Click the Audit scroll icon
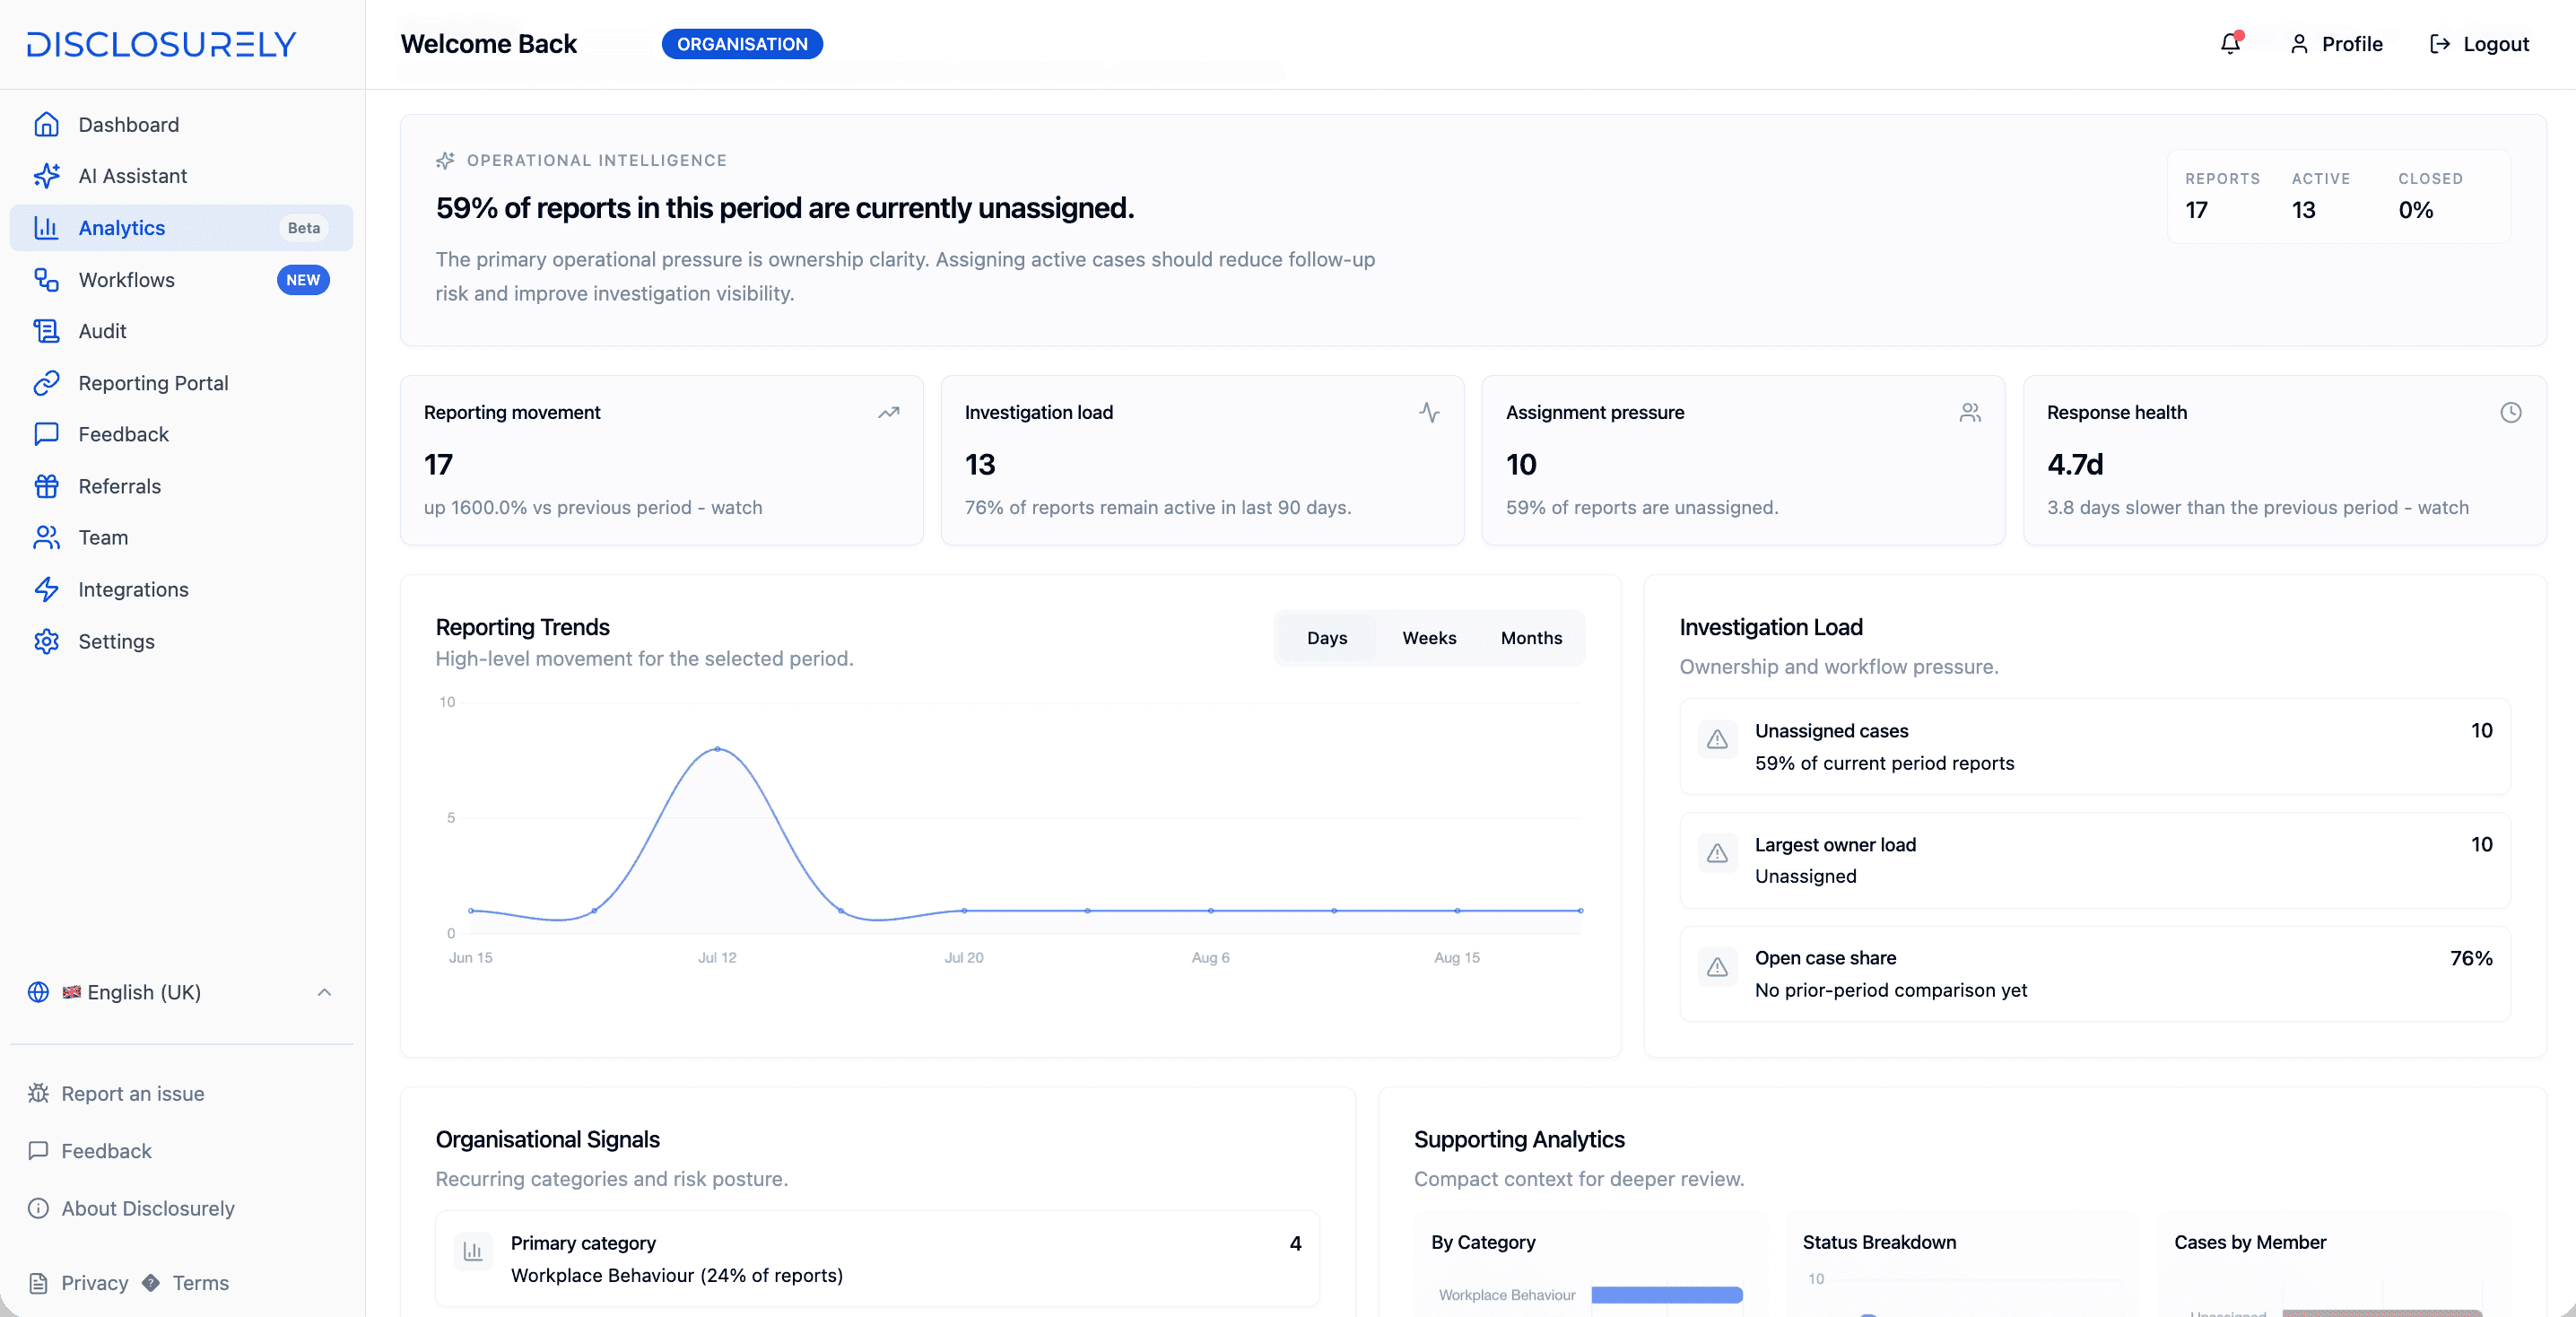 click(46, 331)
